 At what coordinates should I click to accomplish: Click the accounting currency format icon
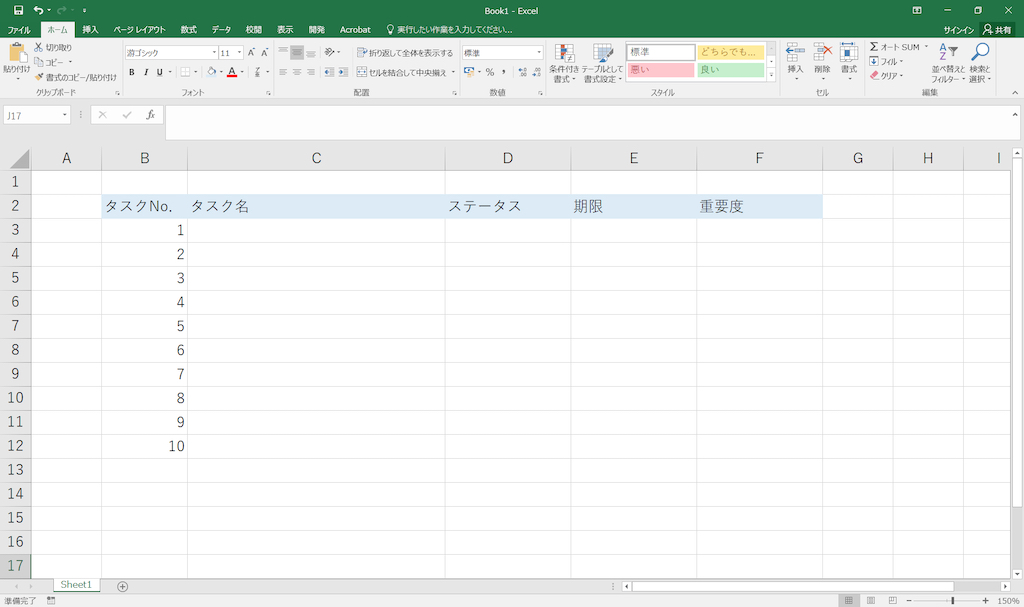click(469, 72)
